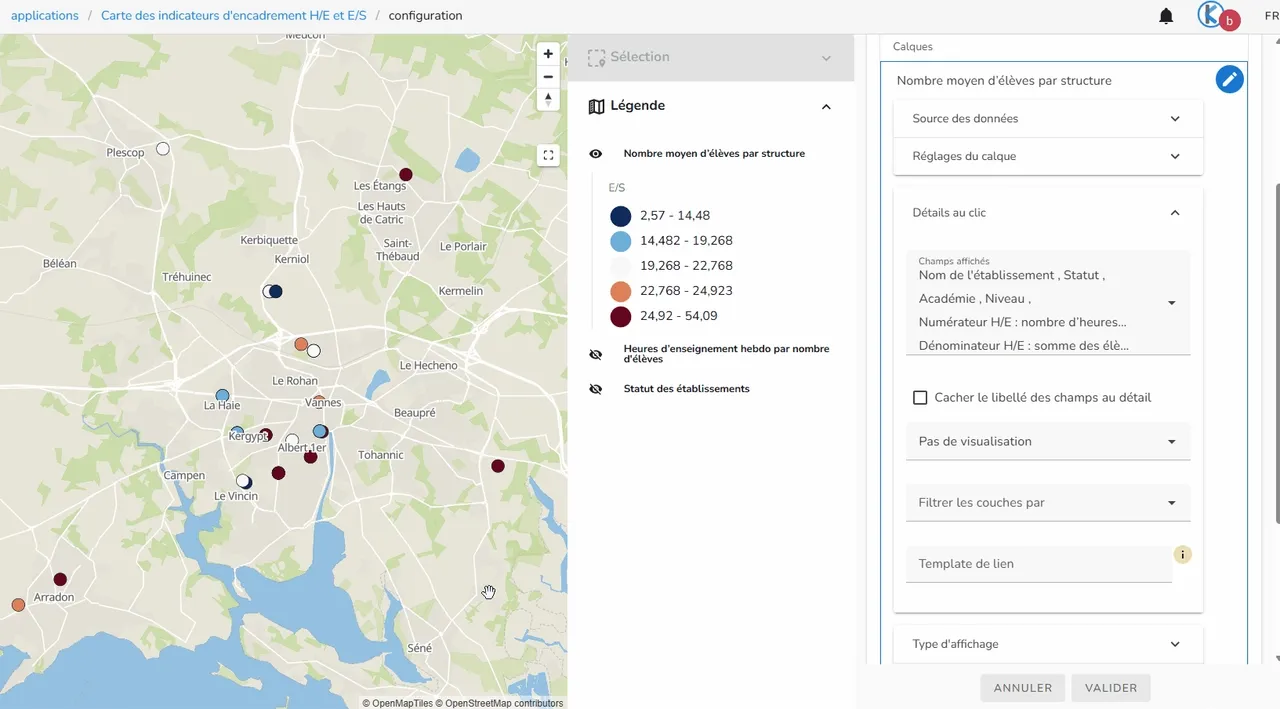Click the Sélection dashed-square icon
This screenshot has height=709, width=1280.
[597, 58]
